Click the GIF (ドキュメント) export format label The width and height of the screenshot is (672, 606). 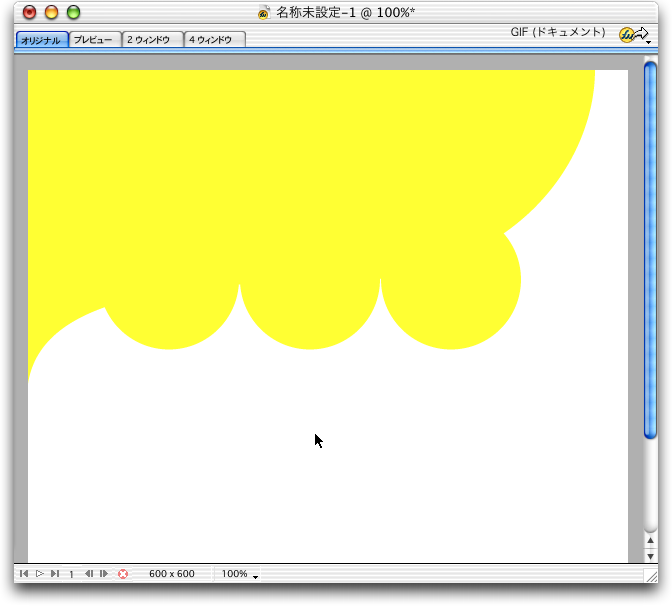558,32
